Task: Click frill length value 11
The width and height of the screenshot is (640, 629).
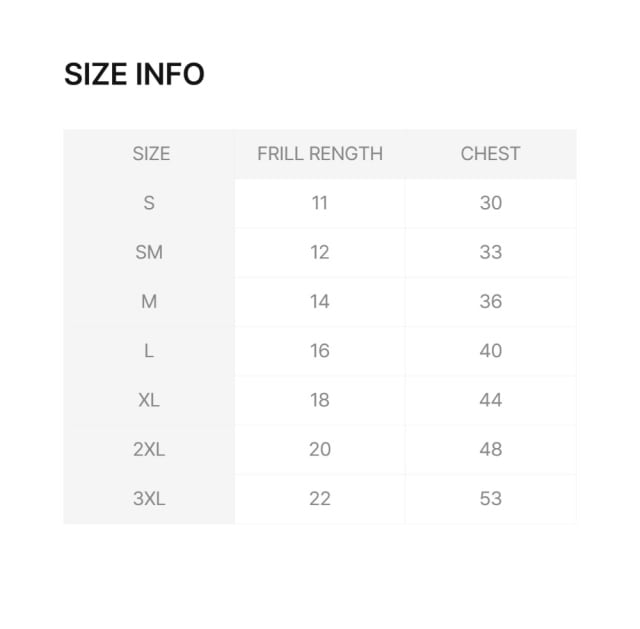Action: click(320, 203)
